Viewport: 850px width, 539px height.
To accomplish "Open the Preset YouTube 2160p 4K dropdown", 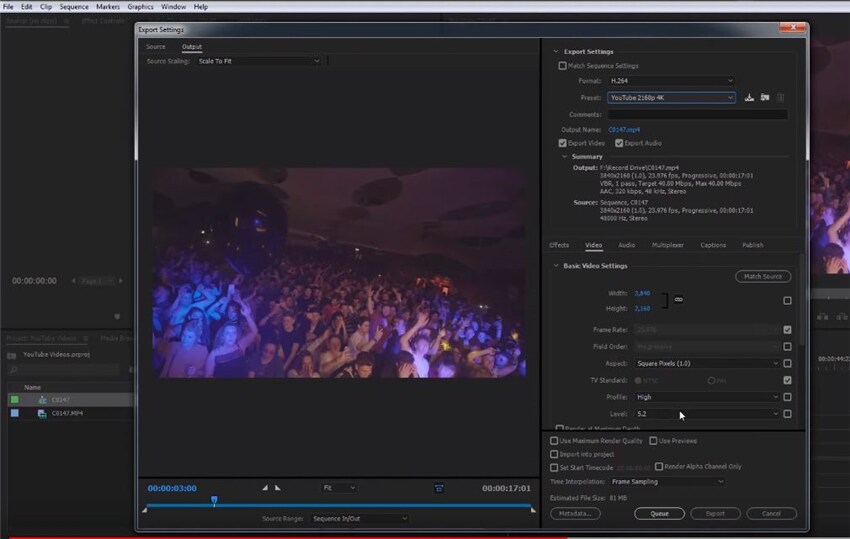I will tap(671, 98).
